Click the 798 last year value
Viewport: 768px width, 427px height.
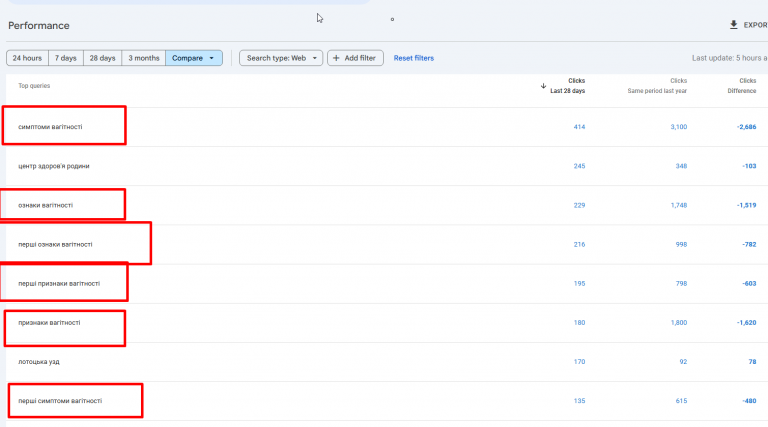[681, 284]
